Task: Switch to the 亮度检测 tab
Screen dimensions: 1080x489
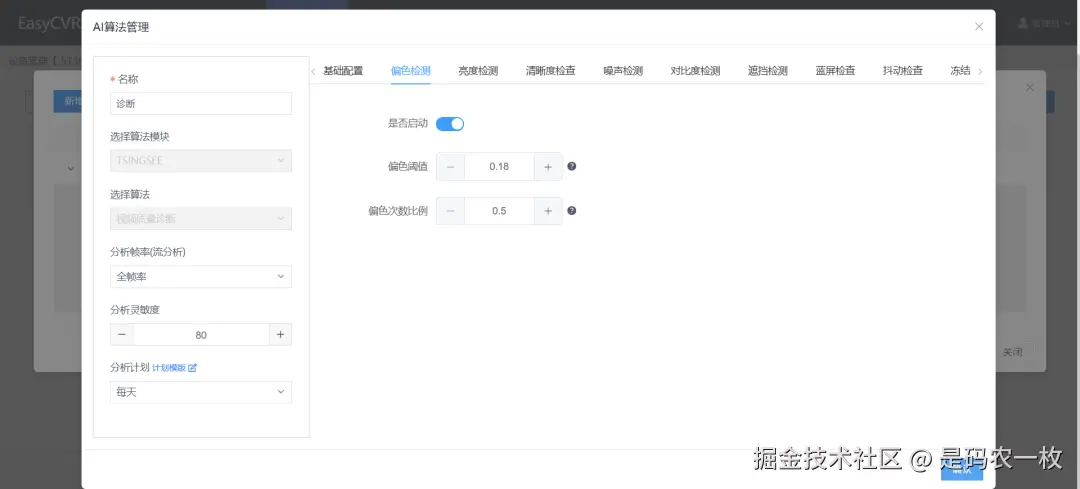Action: 478,71
